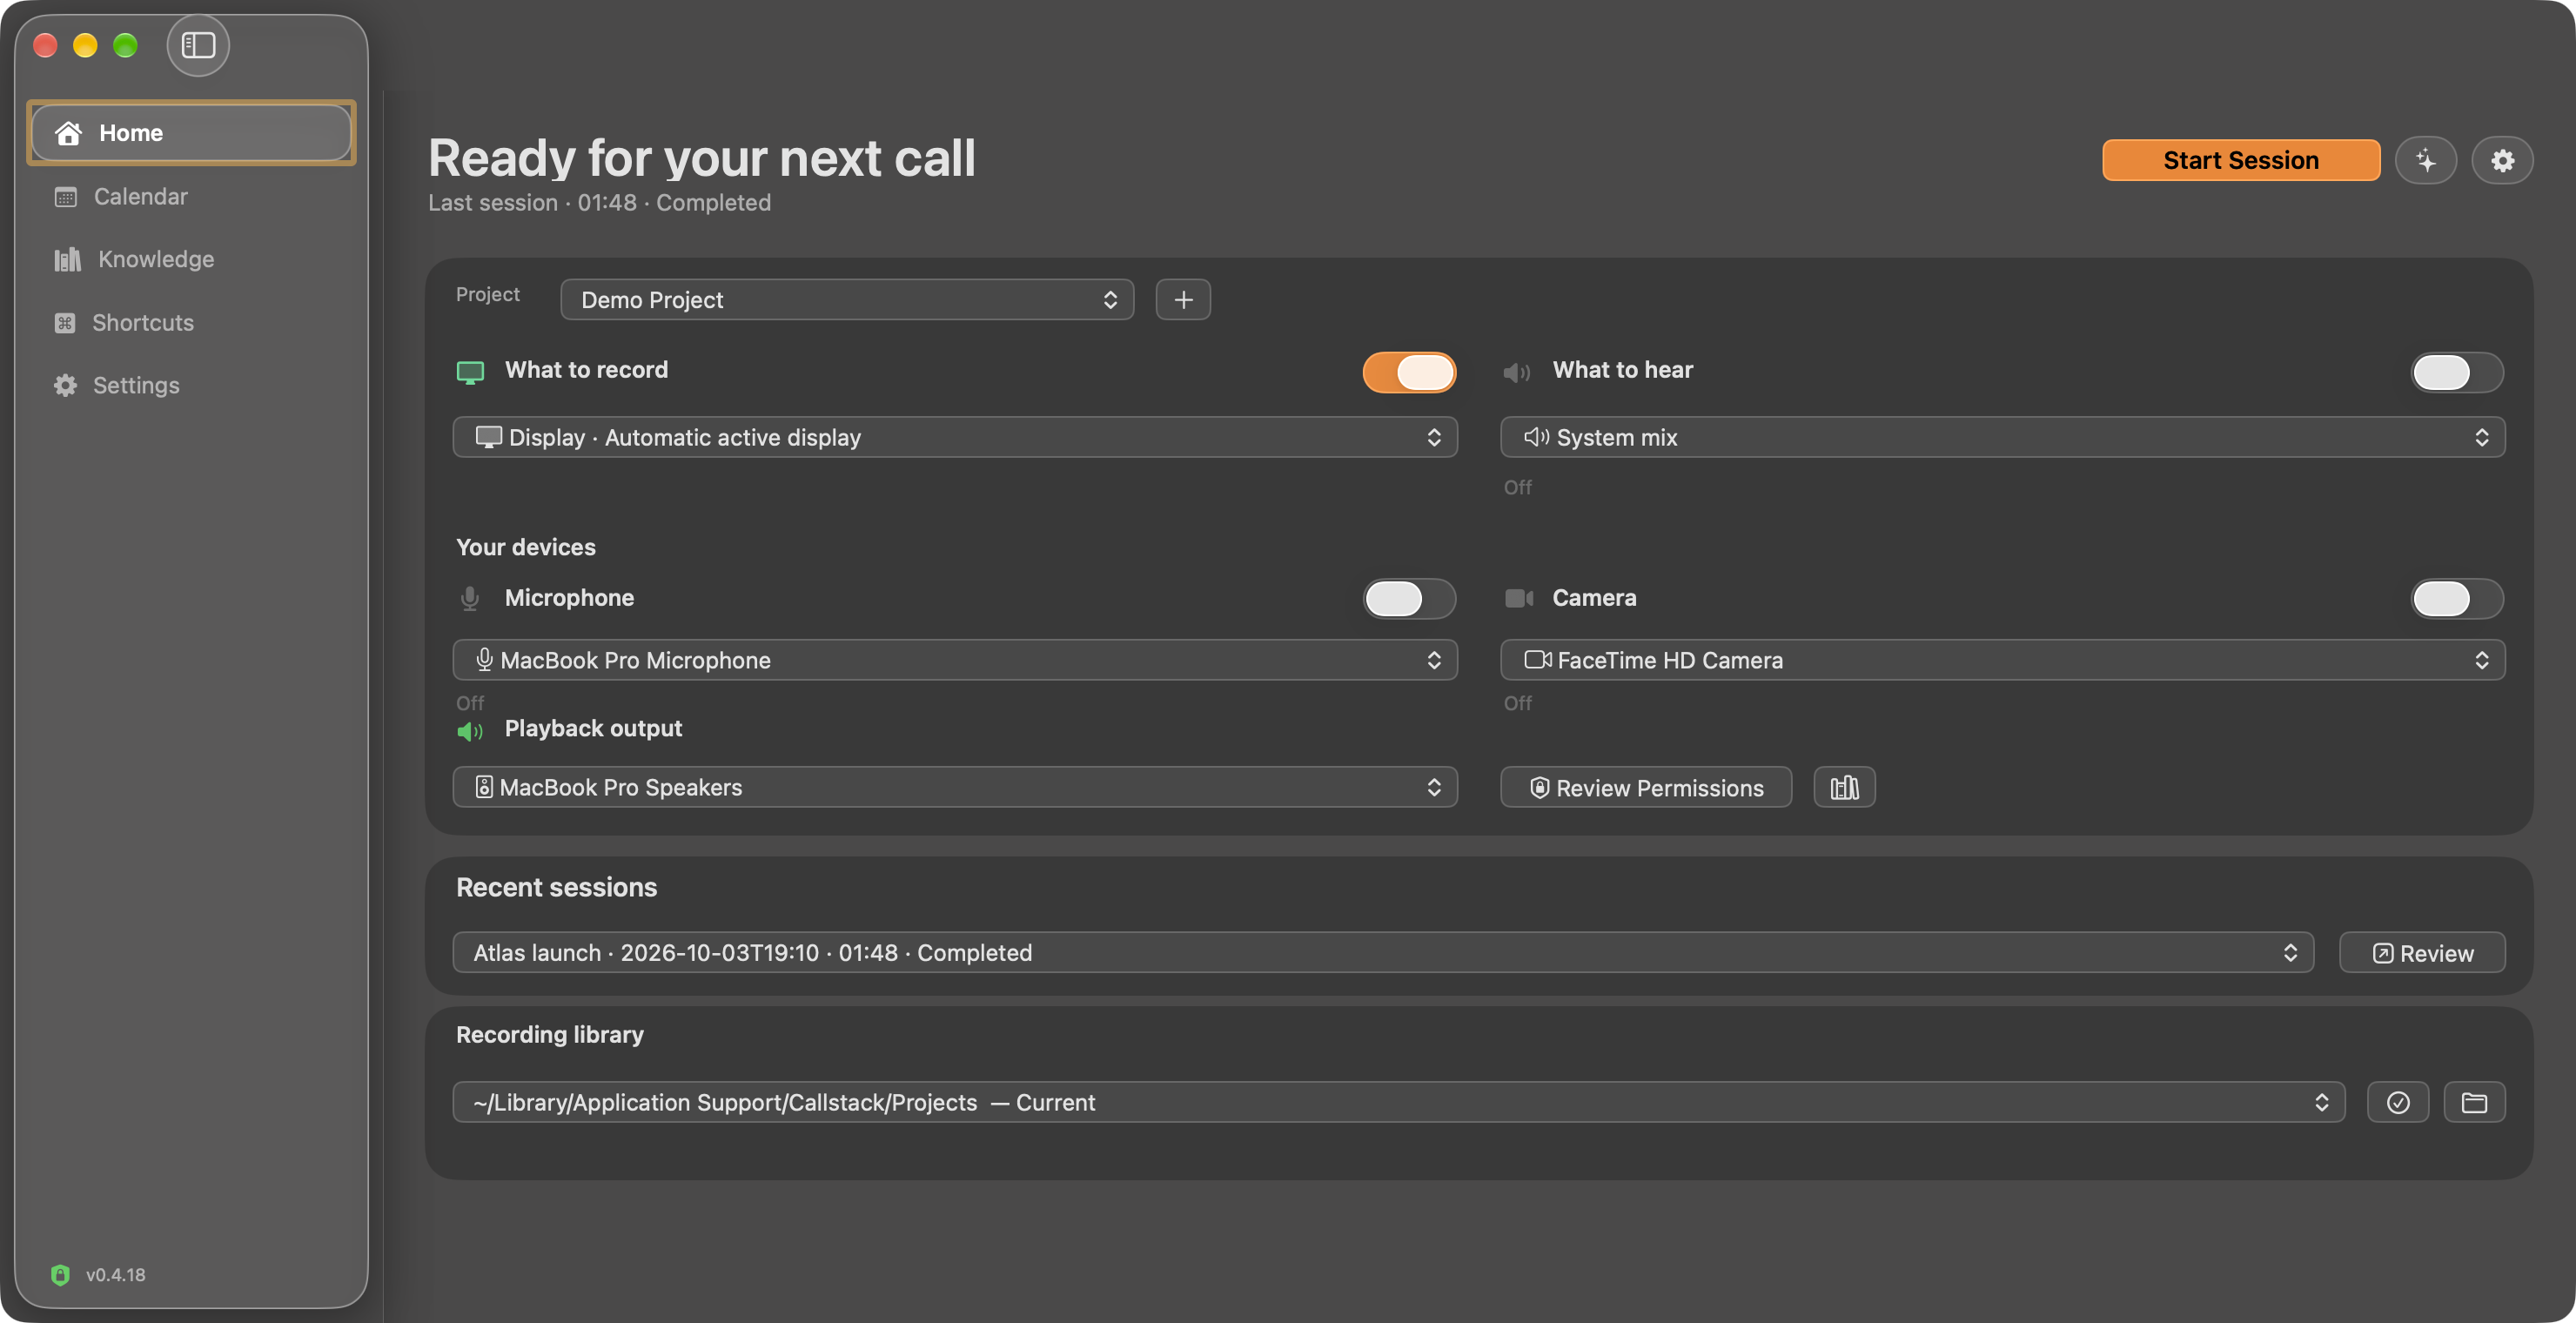Open the gear settings button near Start Session
This screenshot has height=1323, width=2576.
pos(2502,160)
